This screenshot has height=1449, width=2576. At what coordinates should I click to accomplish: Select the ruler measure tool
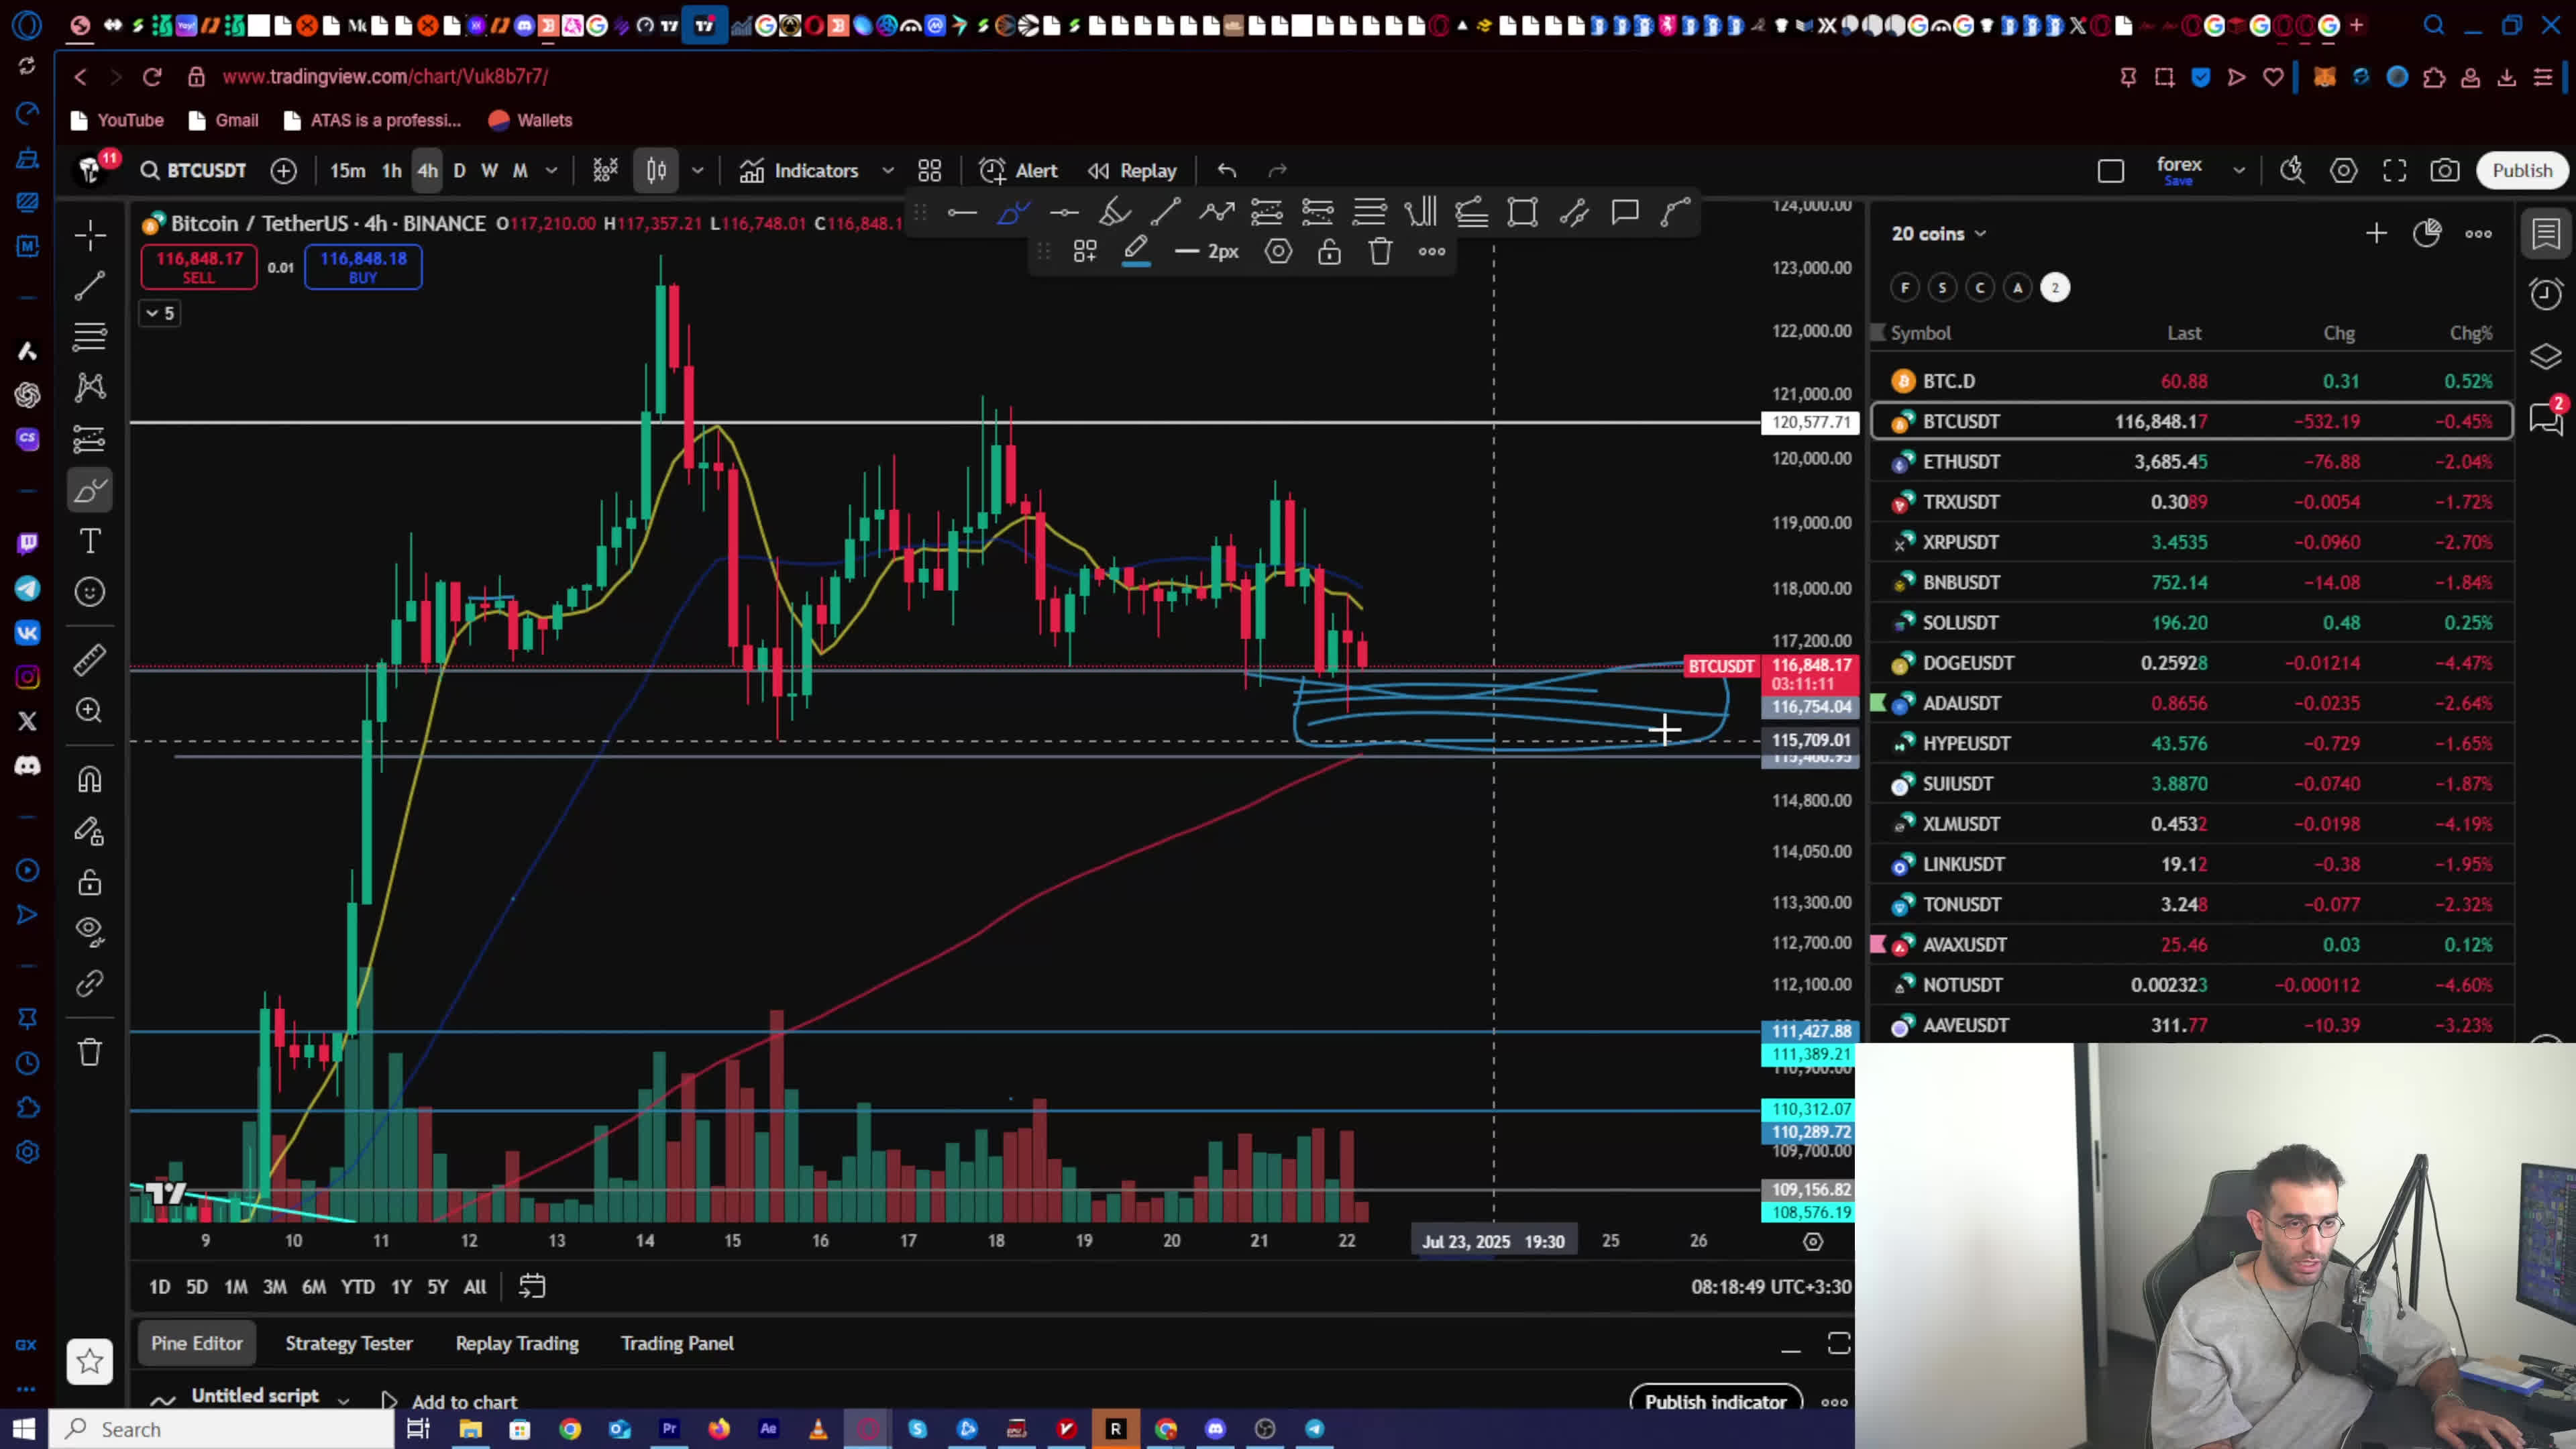click(90, 660)
